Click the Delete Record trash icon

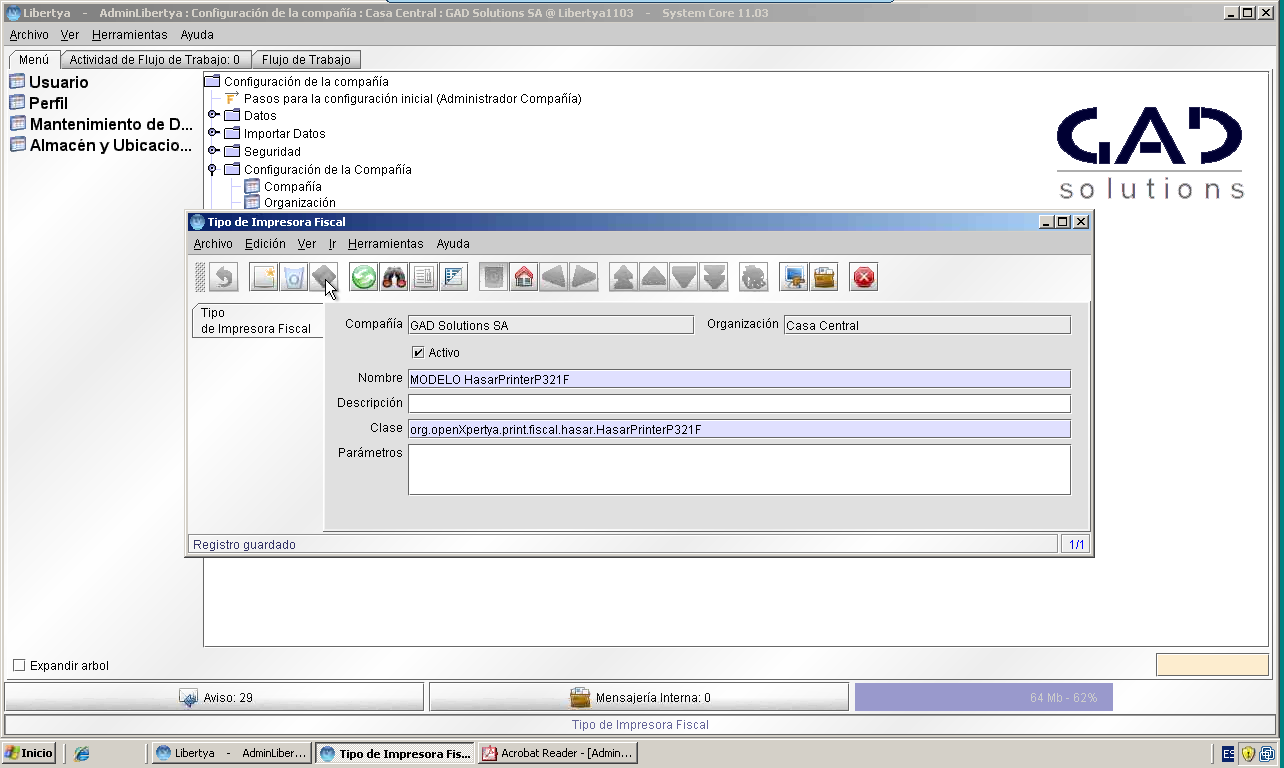(x=294, y=277)
